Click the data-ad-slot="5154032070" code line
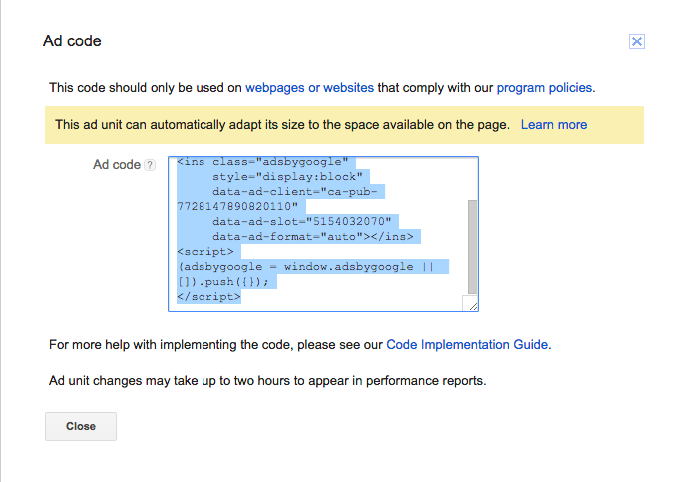The width and height of the screenshot is (688, 482). coord(301,221)
